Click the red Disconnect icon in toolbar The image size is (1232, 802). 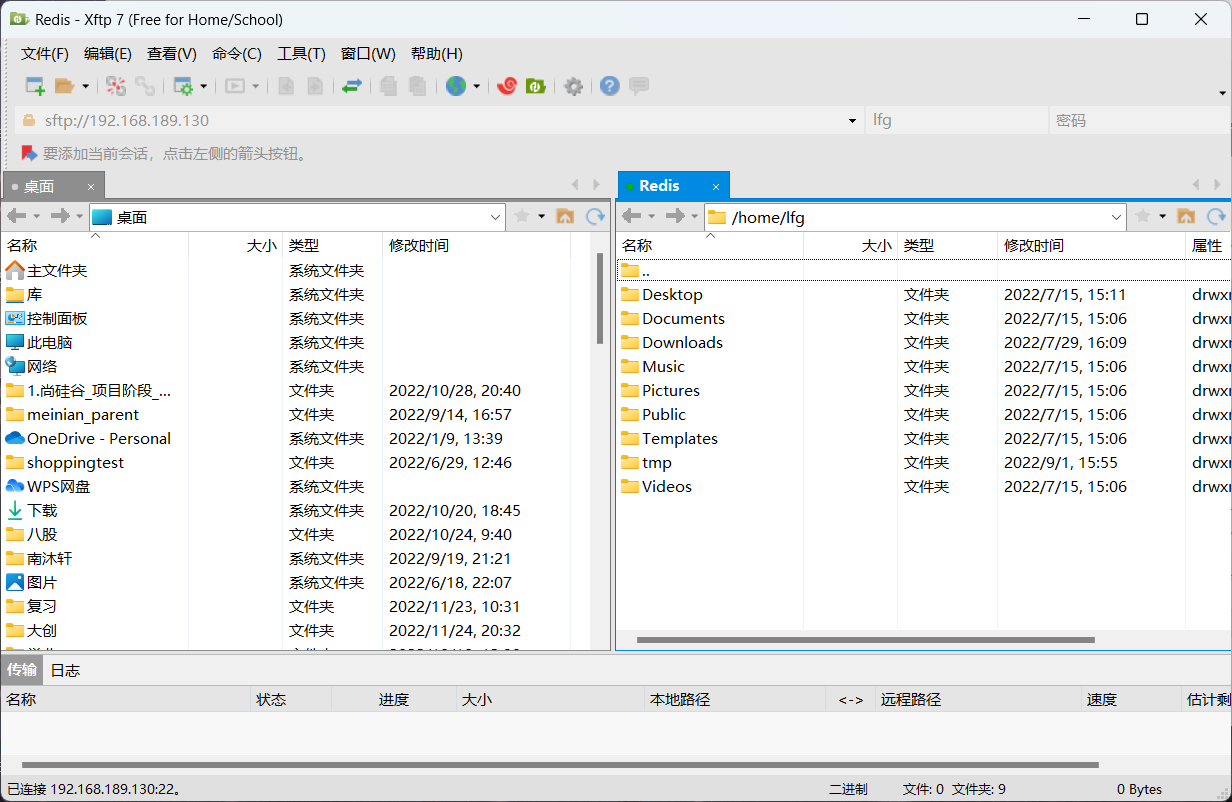[x=116, y=86]
